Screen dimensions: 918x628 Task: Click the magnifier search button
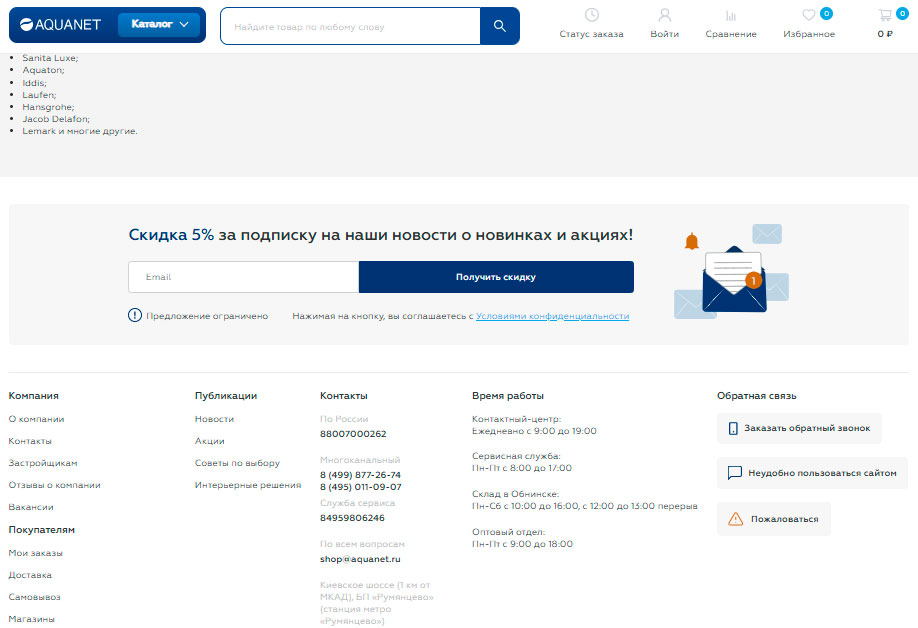[499, 26]
